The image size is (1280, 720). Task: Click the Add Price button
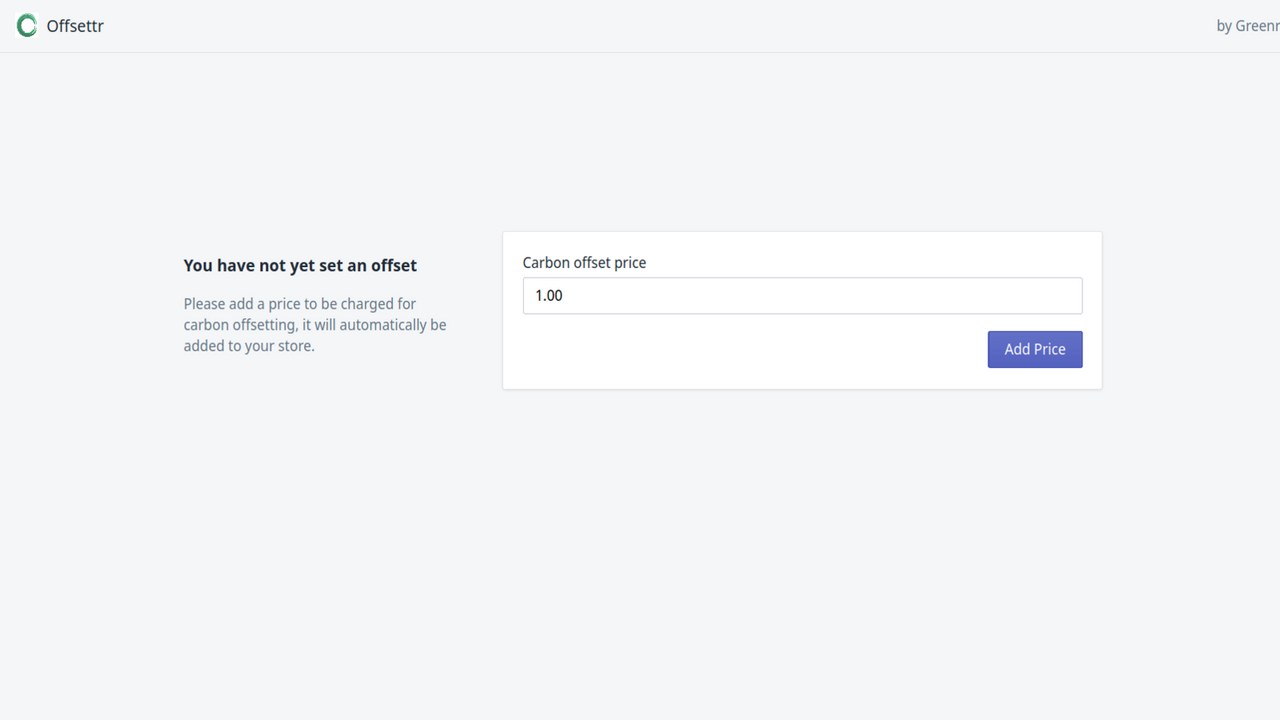point(1035,349)
